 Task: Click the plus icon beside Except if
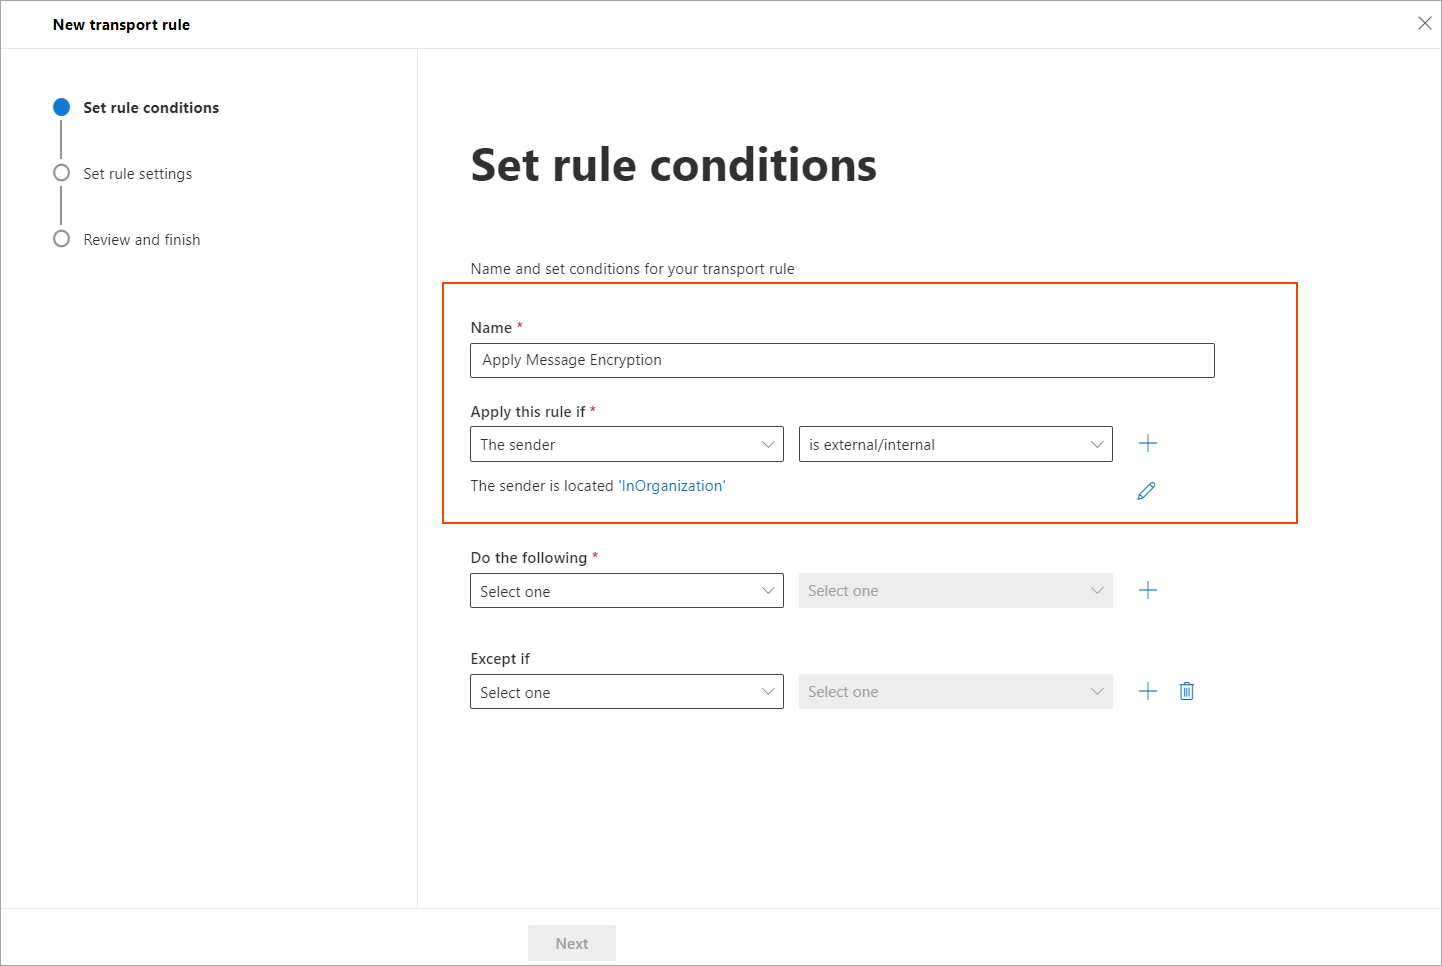point(1147,691)
